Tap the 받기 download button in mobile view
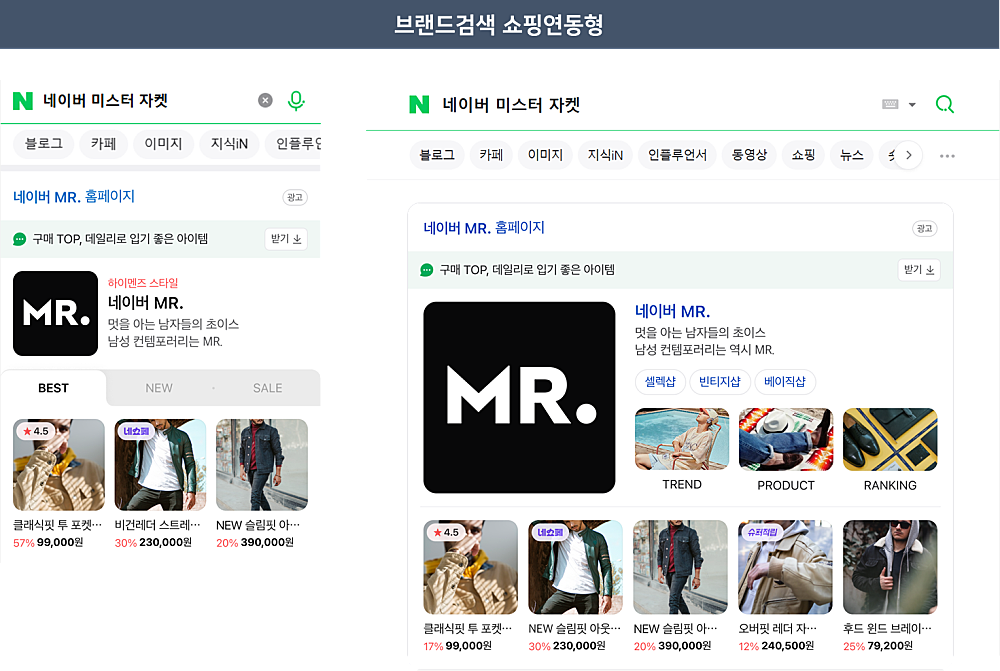The width and height of the screenshot is (1000, 671). tap(286, 239)
